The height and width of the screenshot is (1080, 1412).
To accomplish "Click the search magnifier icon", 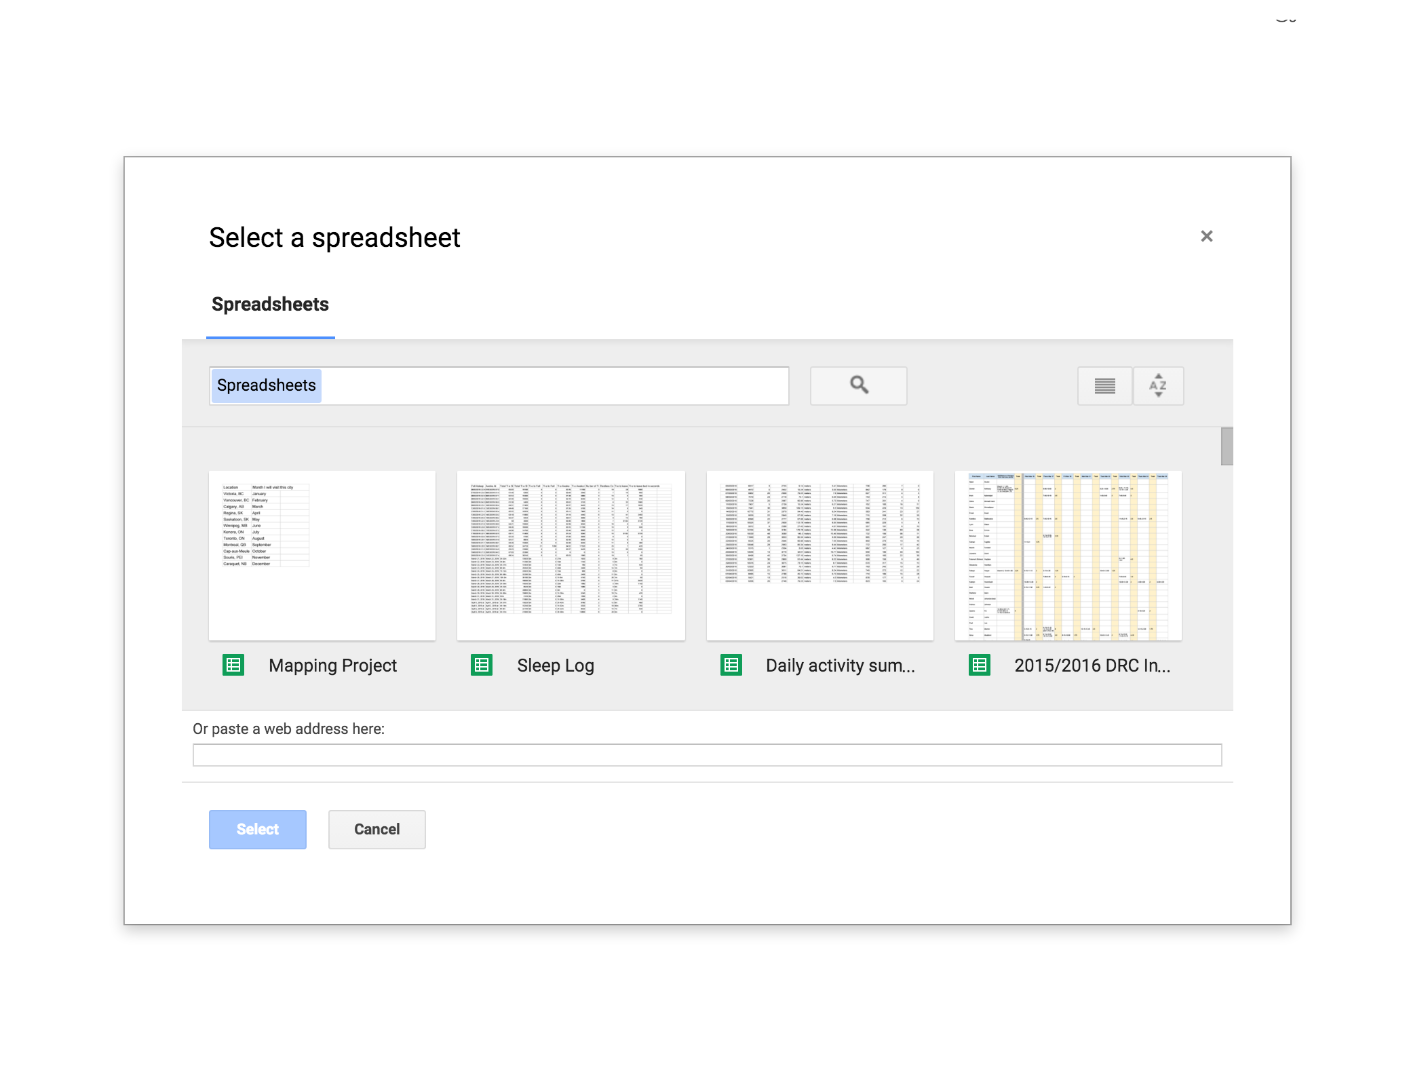I will click(x=857, y=385).
